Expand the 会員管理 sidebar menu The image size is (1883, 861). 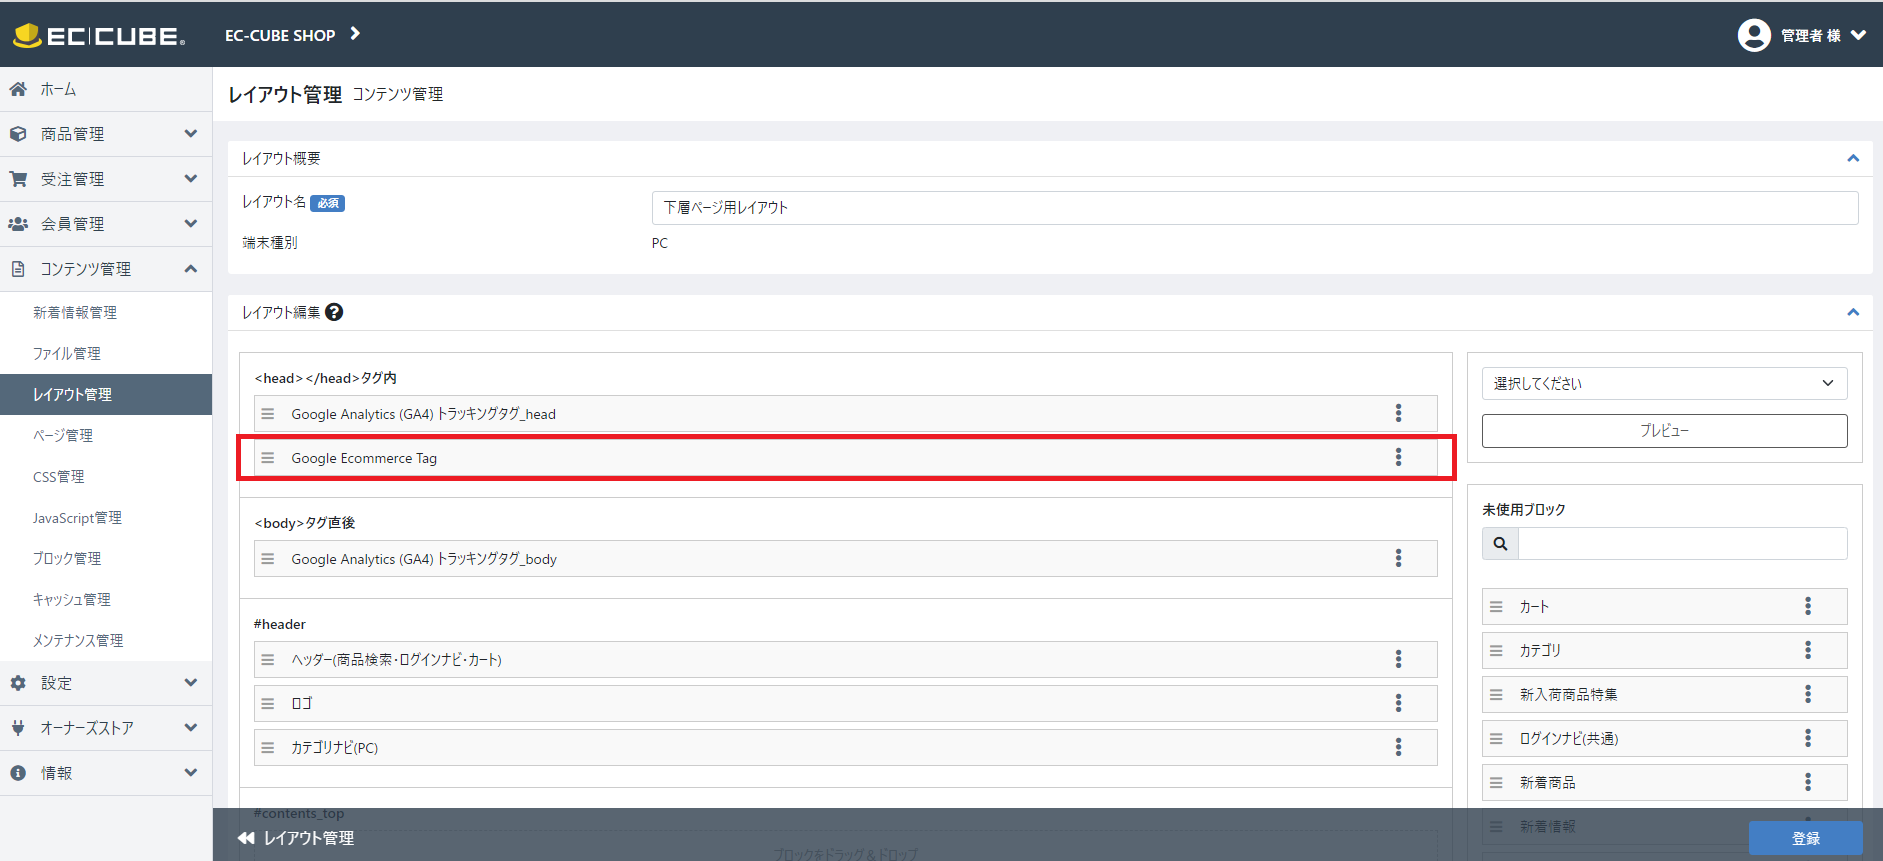(x=106, y=224)
